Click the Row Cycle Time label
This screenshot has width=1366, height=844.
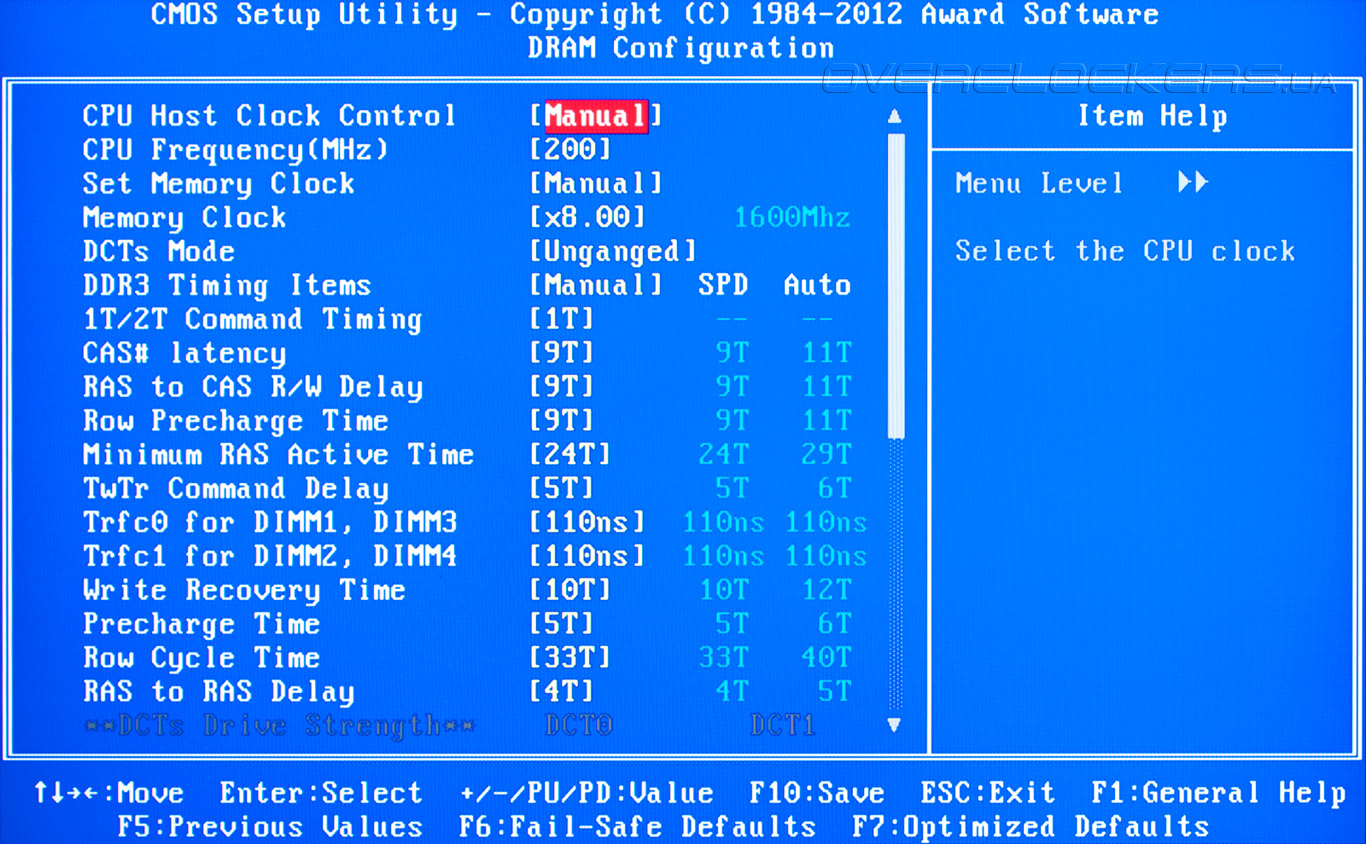pos(201,660)
